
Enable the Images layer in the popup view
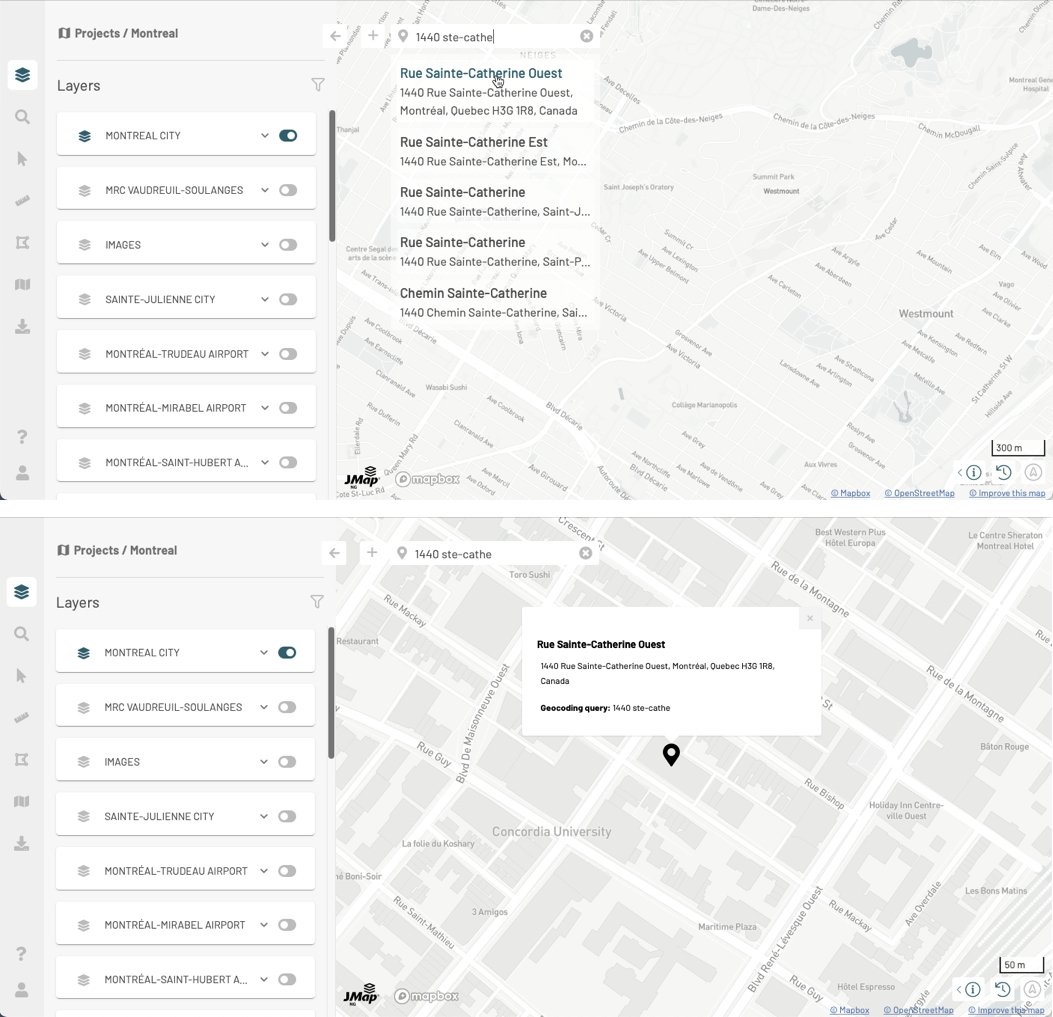pyautogui.click(x=287, y=762)
